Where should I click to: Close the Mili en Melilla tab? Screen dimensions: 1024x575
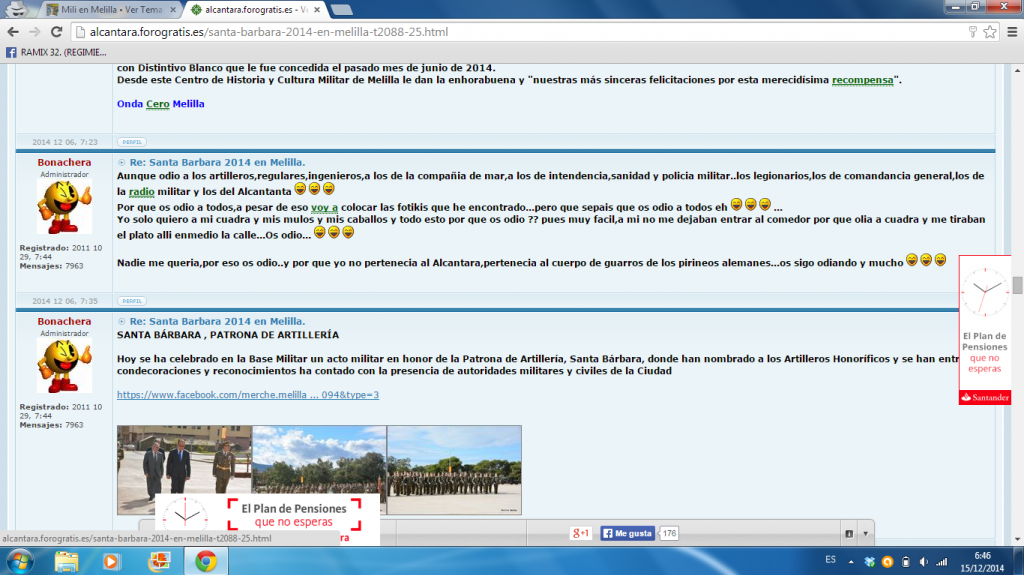[x=173, y=10]
